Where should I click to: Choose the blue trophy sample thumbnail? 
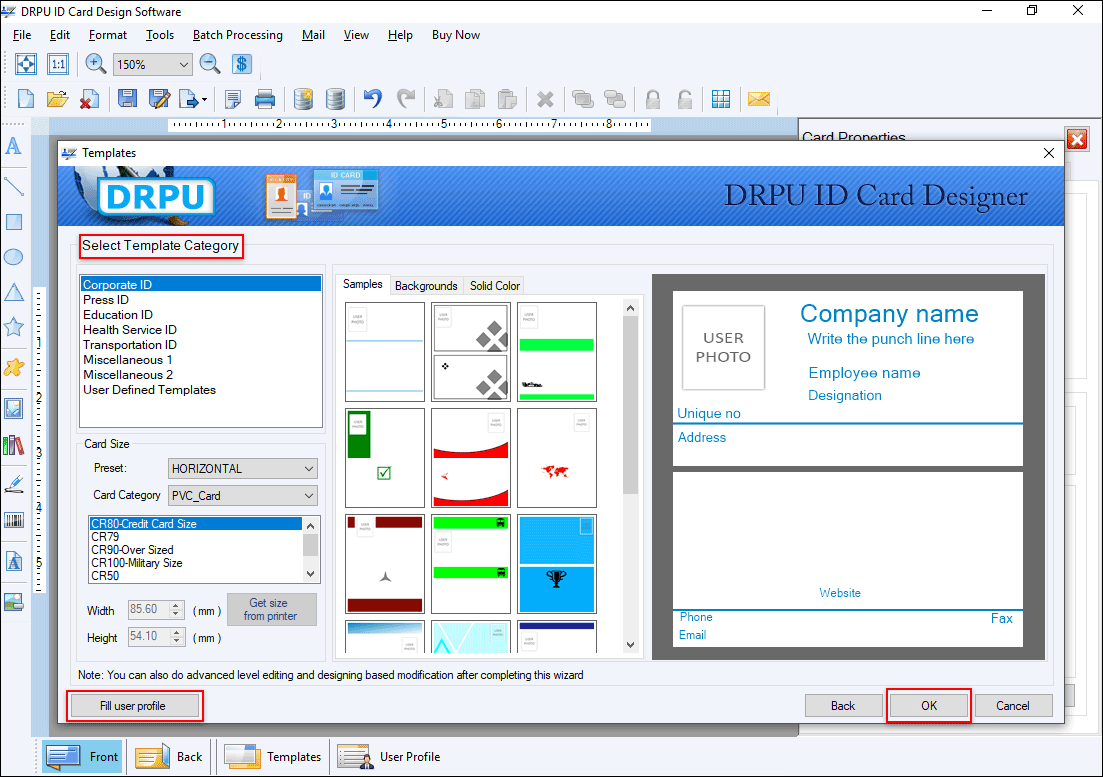556,564
